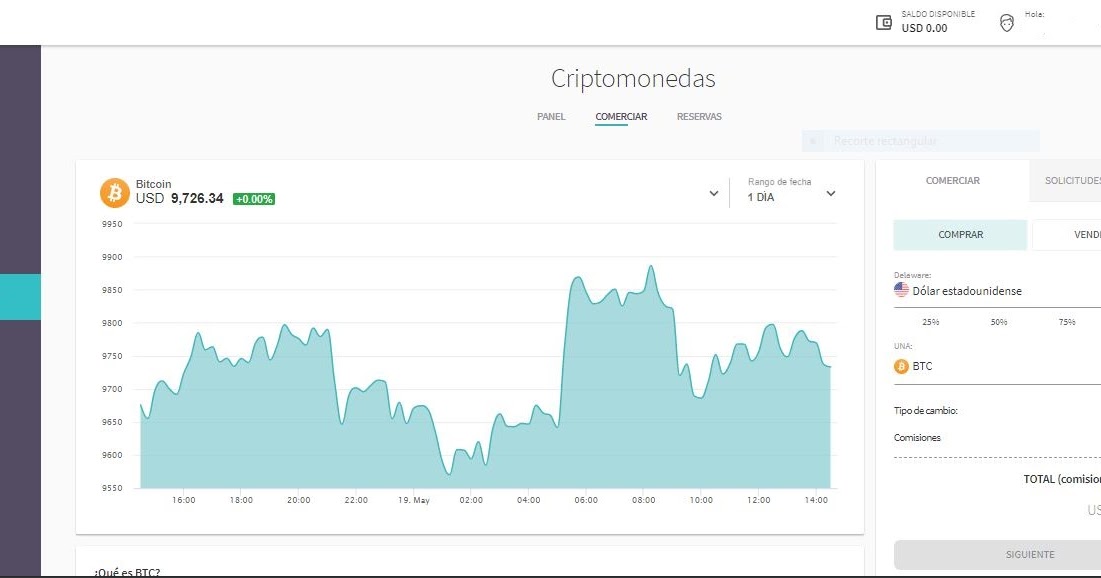Click the Bitcoin logo in the chart header

pos(113,191)
